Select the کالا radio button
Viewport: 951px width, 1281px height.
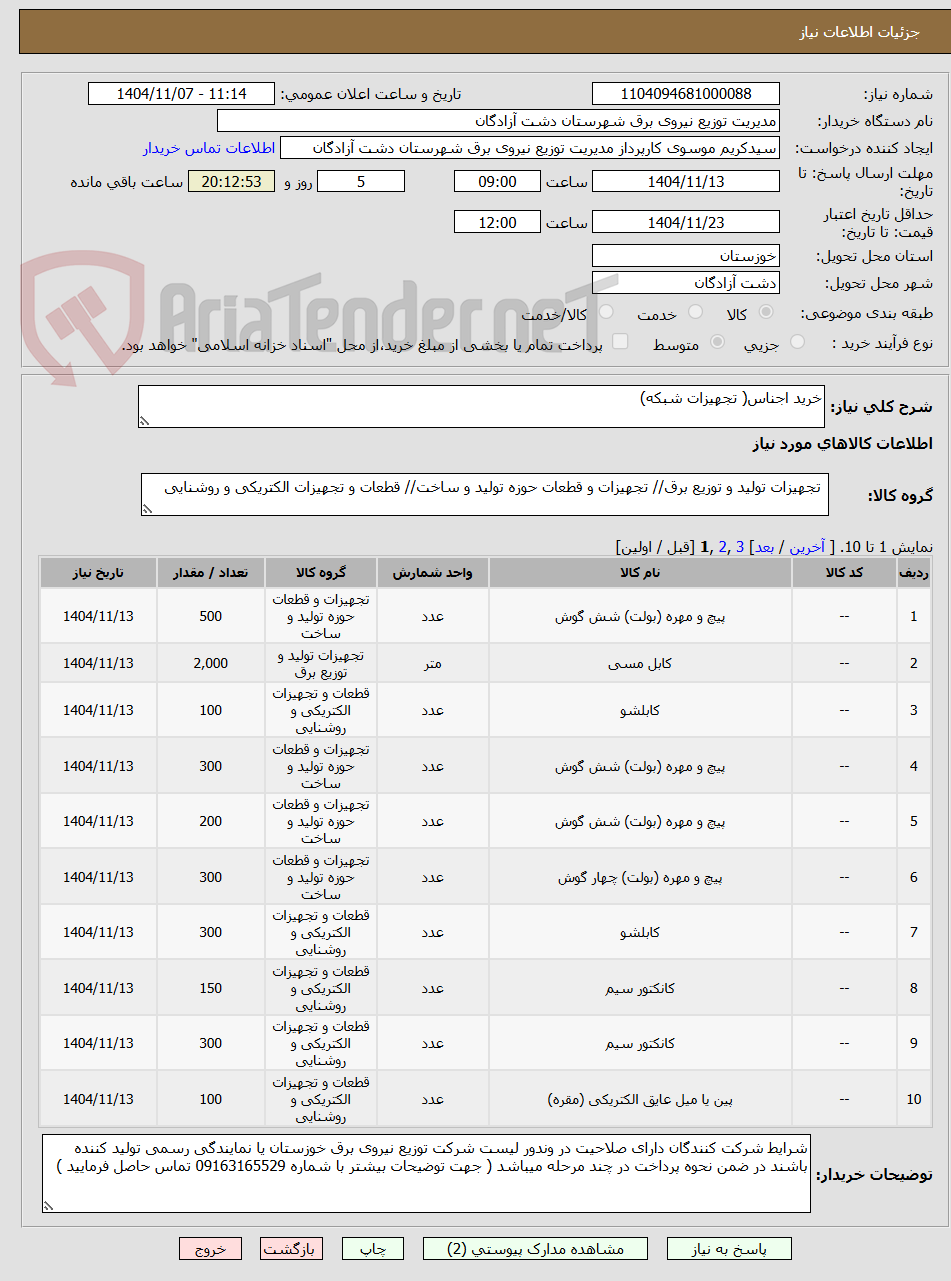pos(767,313)
